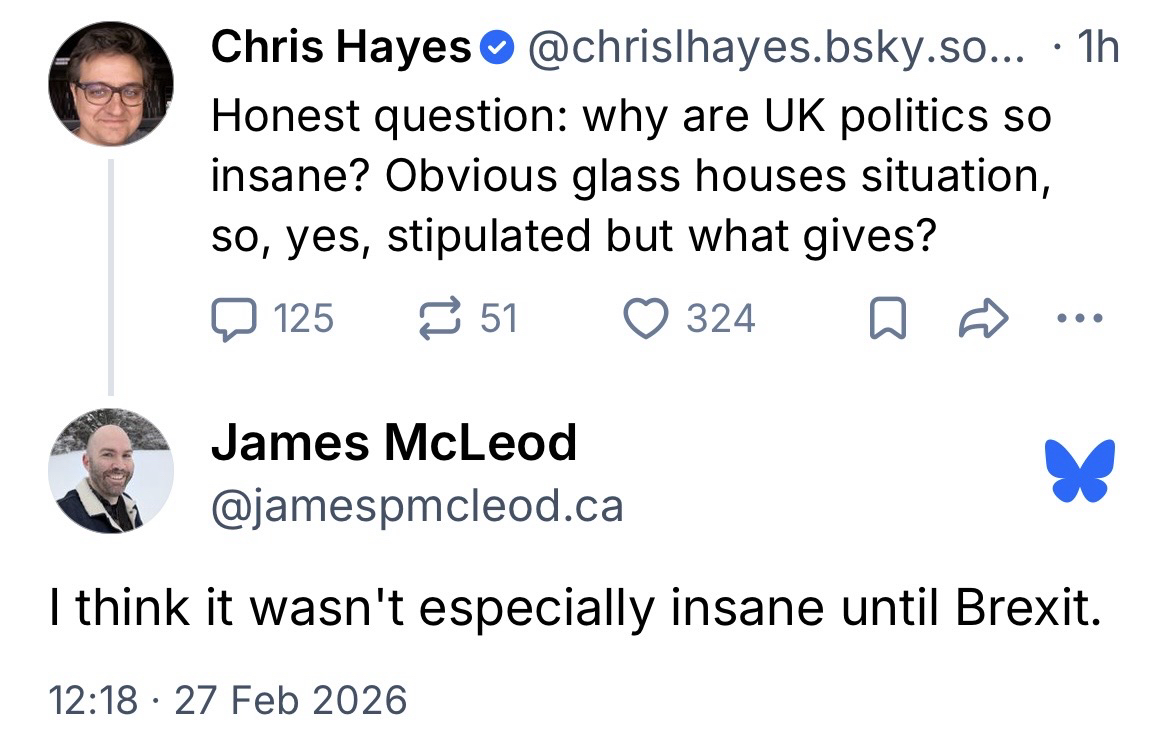This screenshot has height=735, width=1170.
Task: Open the @chrislhayes.bsky.so handle link
Action: coord(776,47)
